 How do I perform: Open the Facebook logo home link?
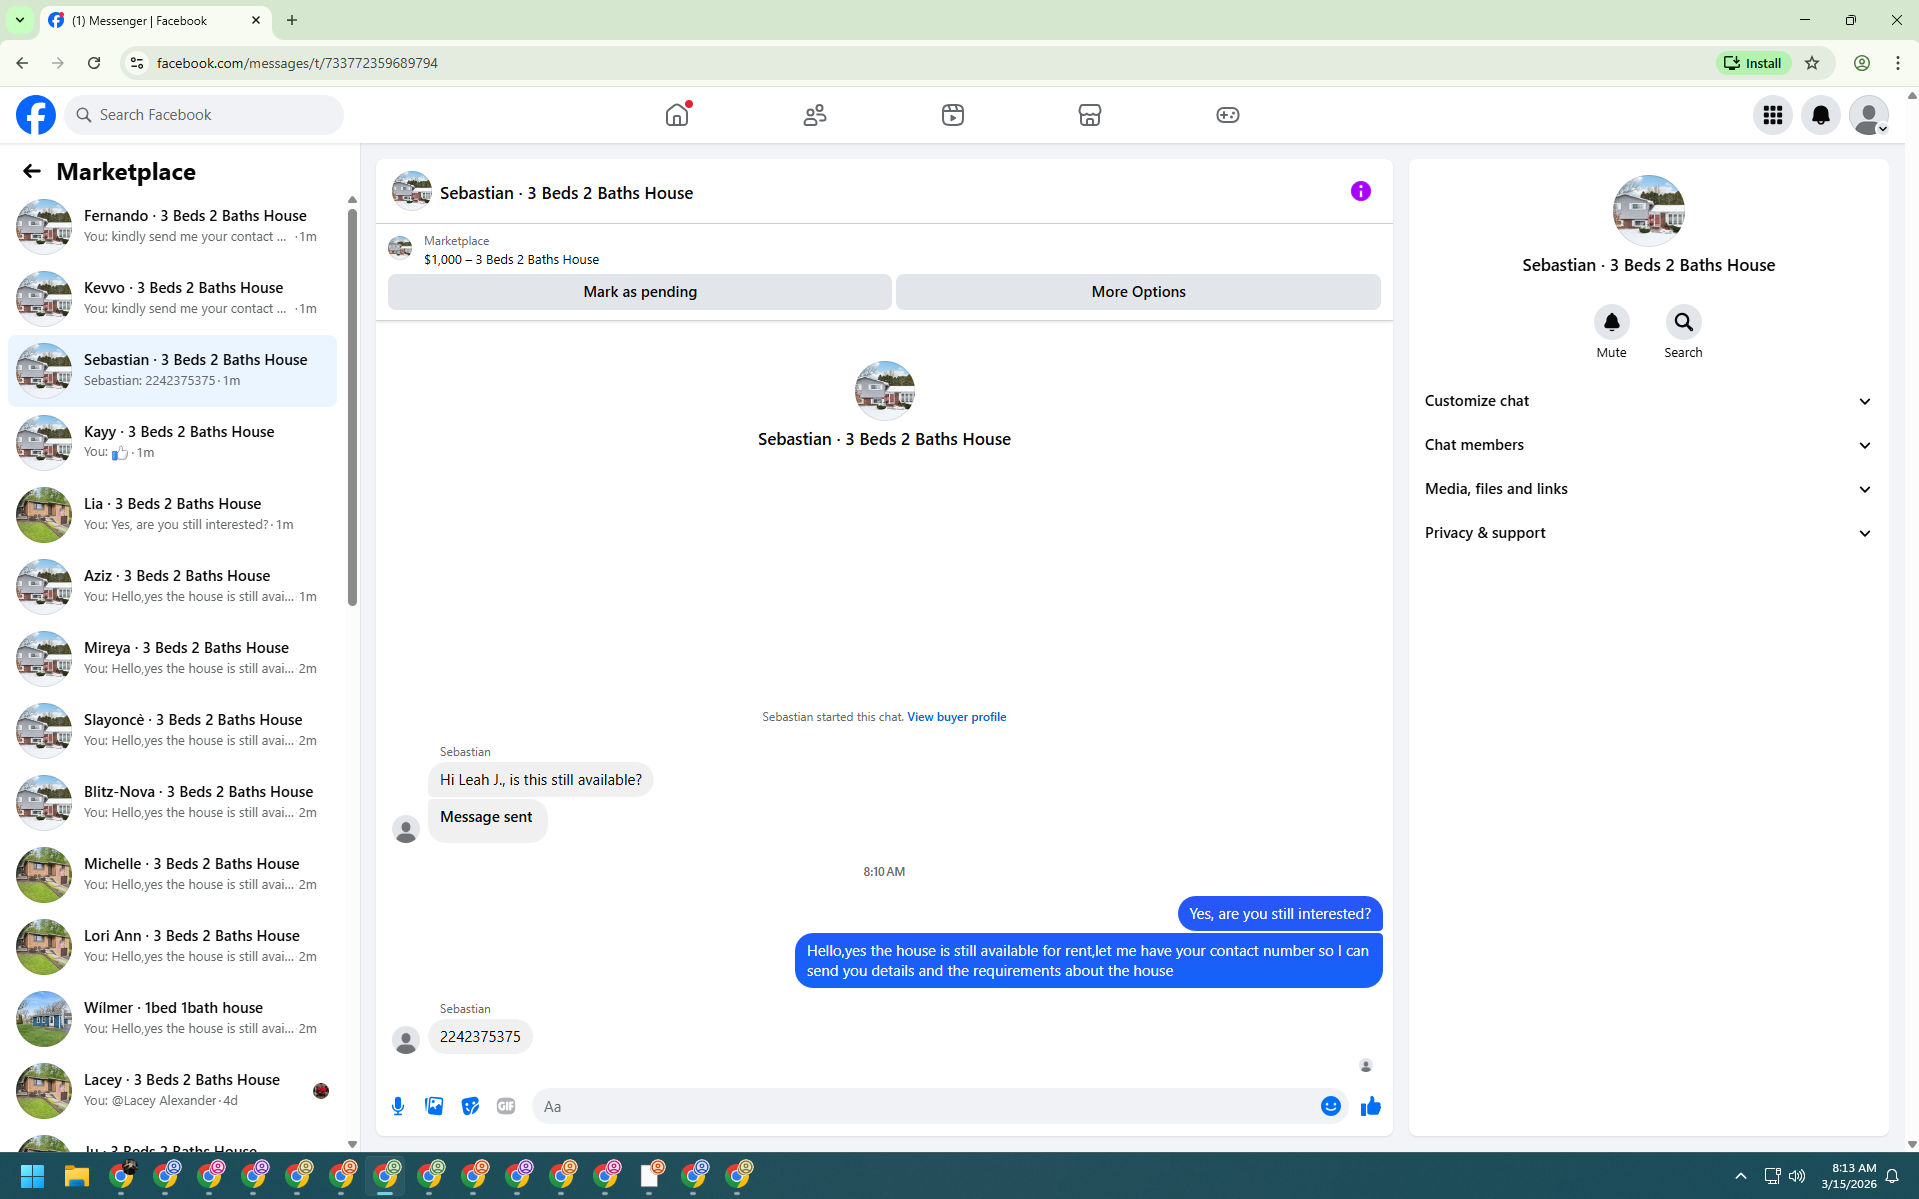pos(36,115)
